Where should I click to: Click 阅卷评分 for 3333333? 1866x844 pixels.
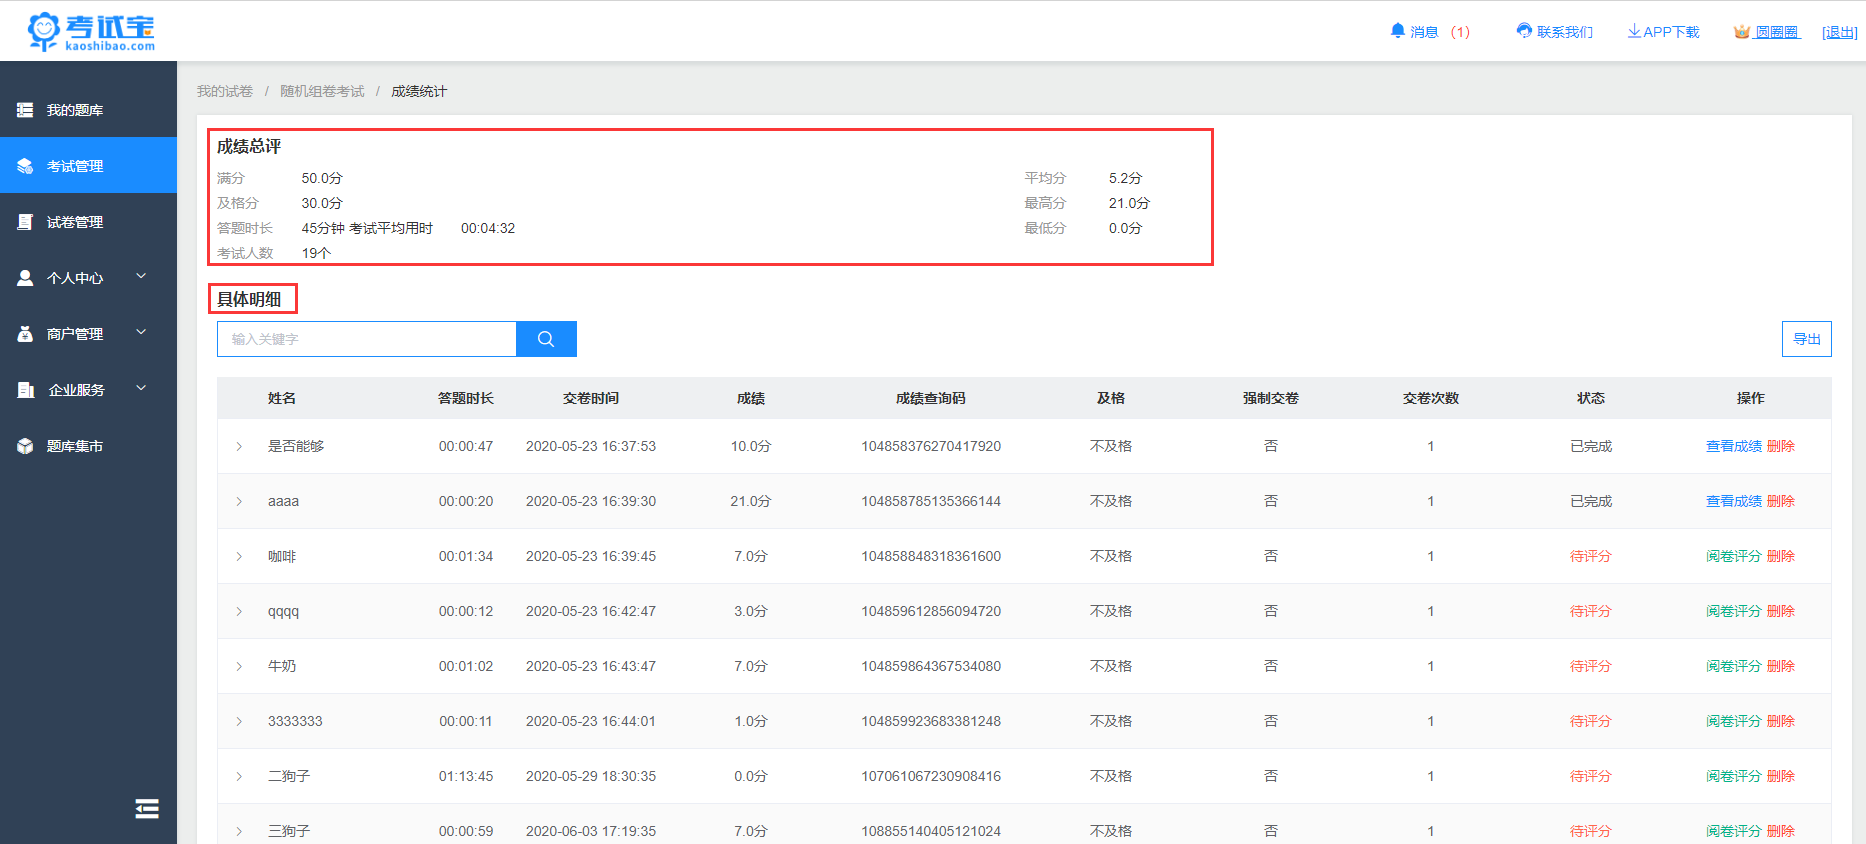1734,721
